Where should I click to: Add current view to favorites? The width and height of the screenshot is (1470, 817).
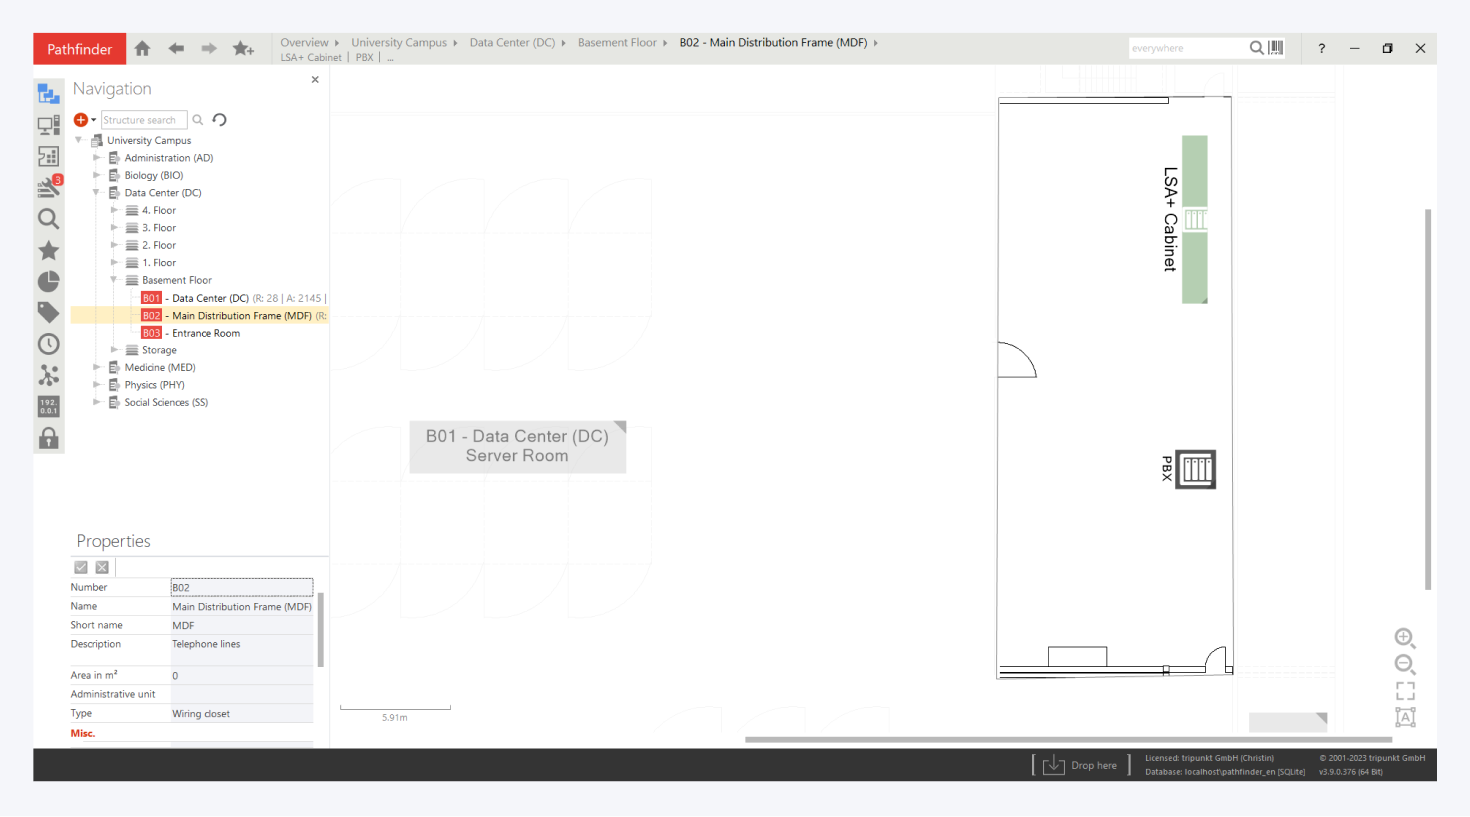[x=243, y=48]
